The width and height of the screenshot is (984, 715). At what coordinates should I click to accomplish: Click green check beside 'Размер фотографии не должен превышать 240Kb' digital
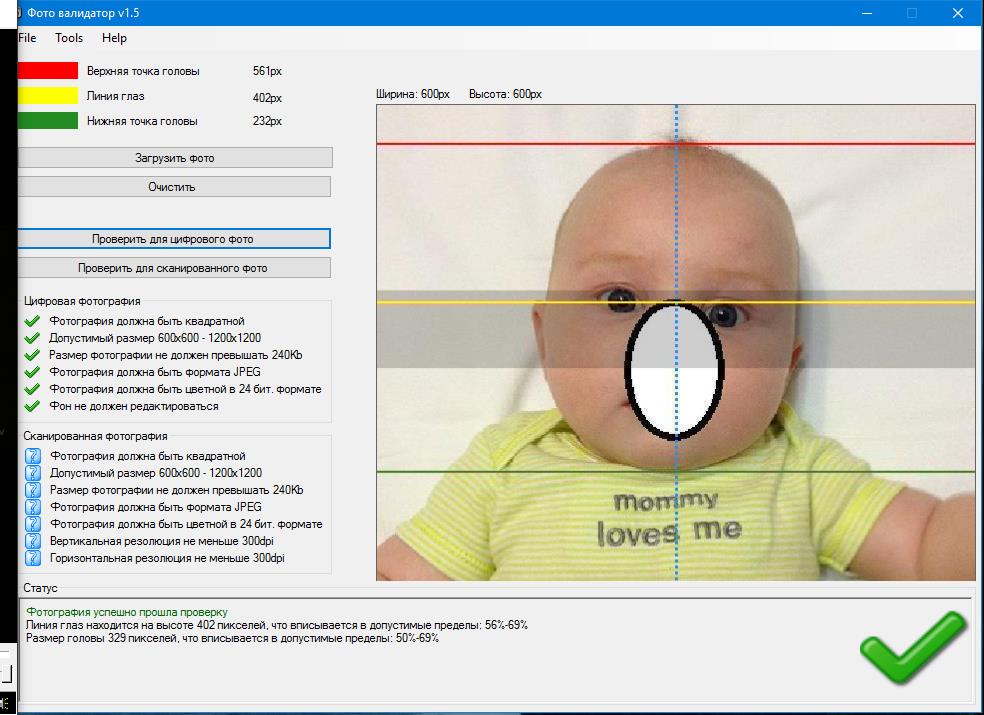pos(32,355)
